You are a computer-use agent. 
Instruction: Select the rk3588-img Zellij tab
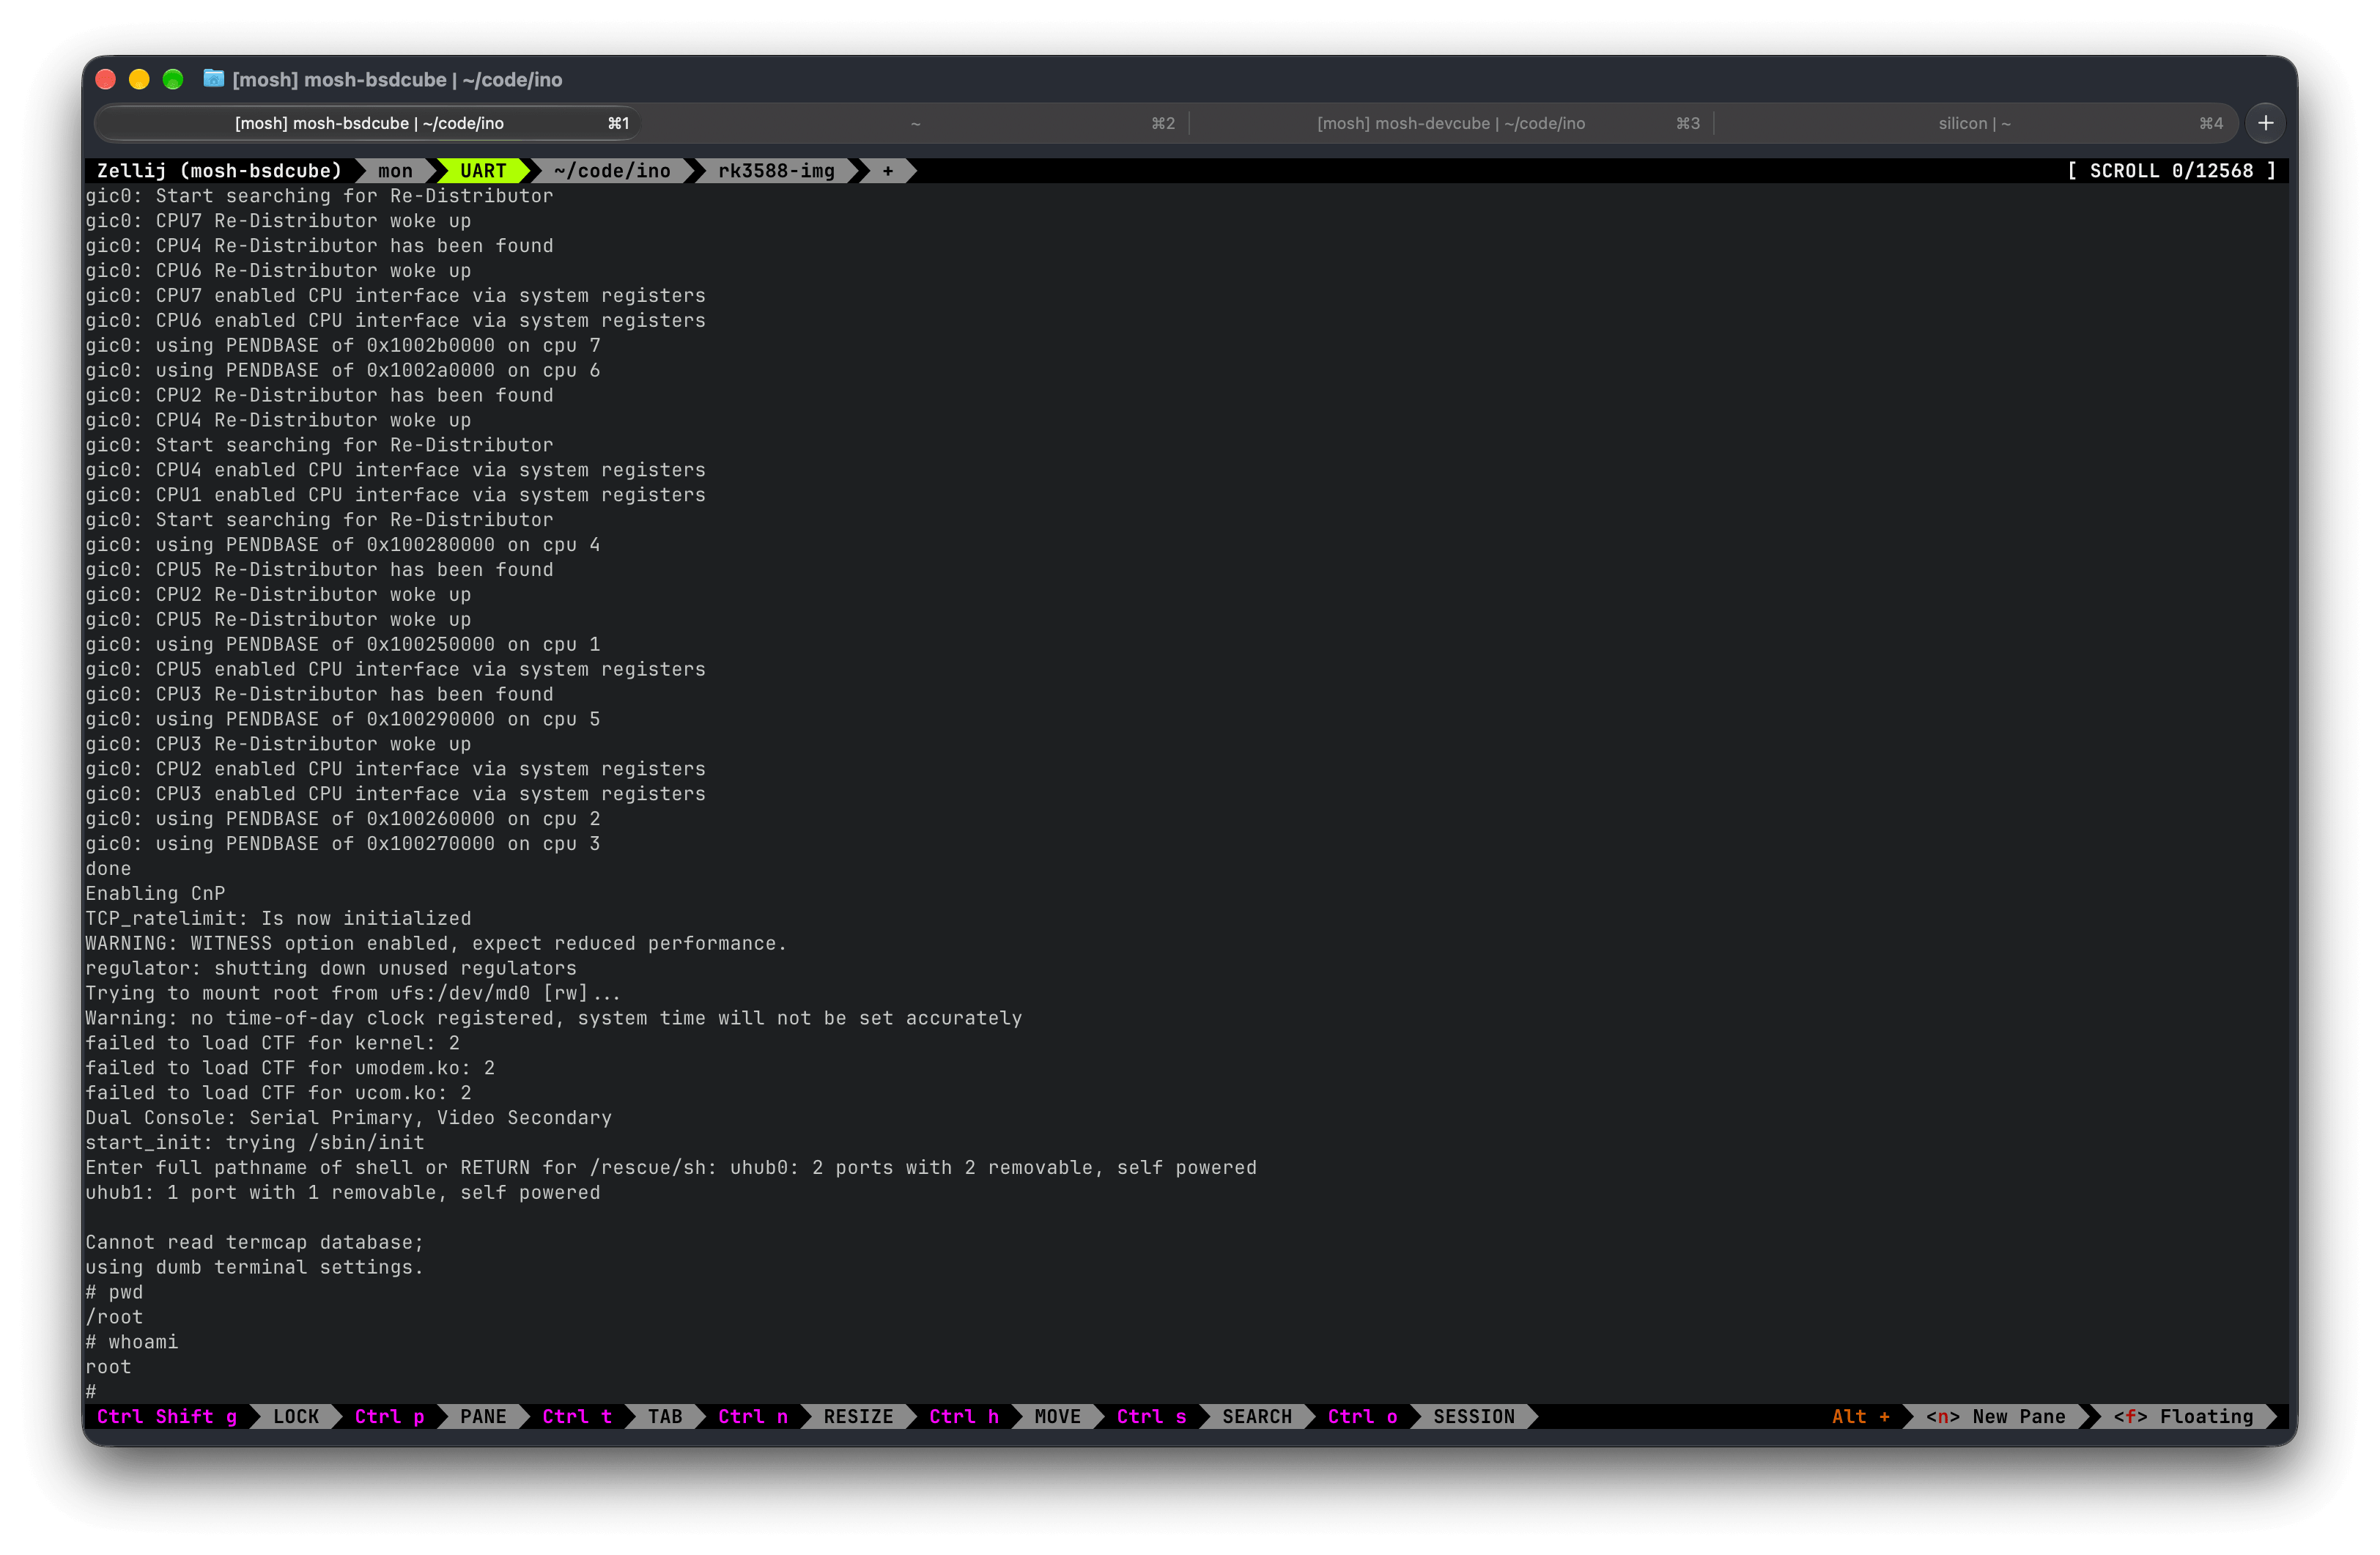tap(776, 171)
